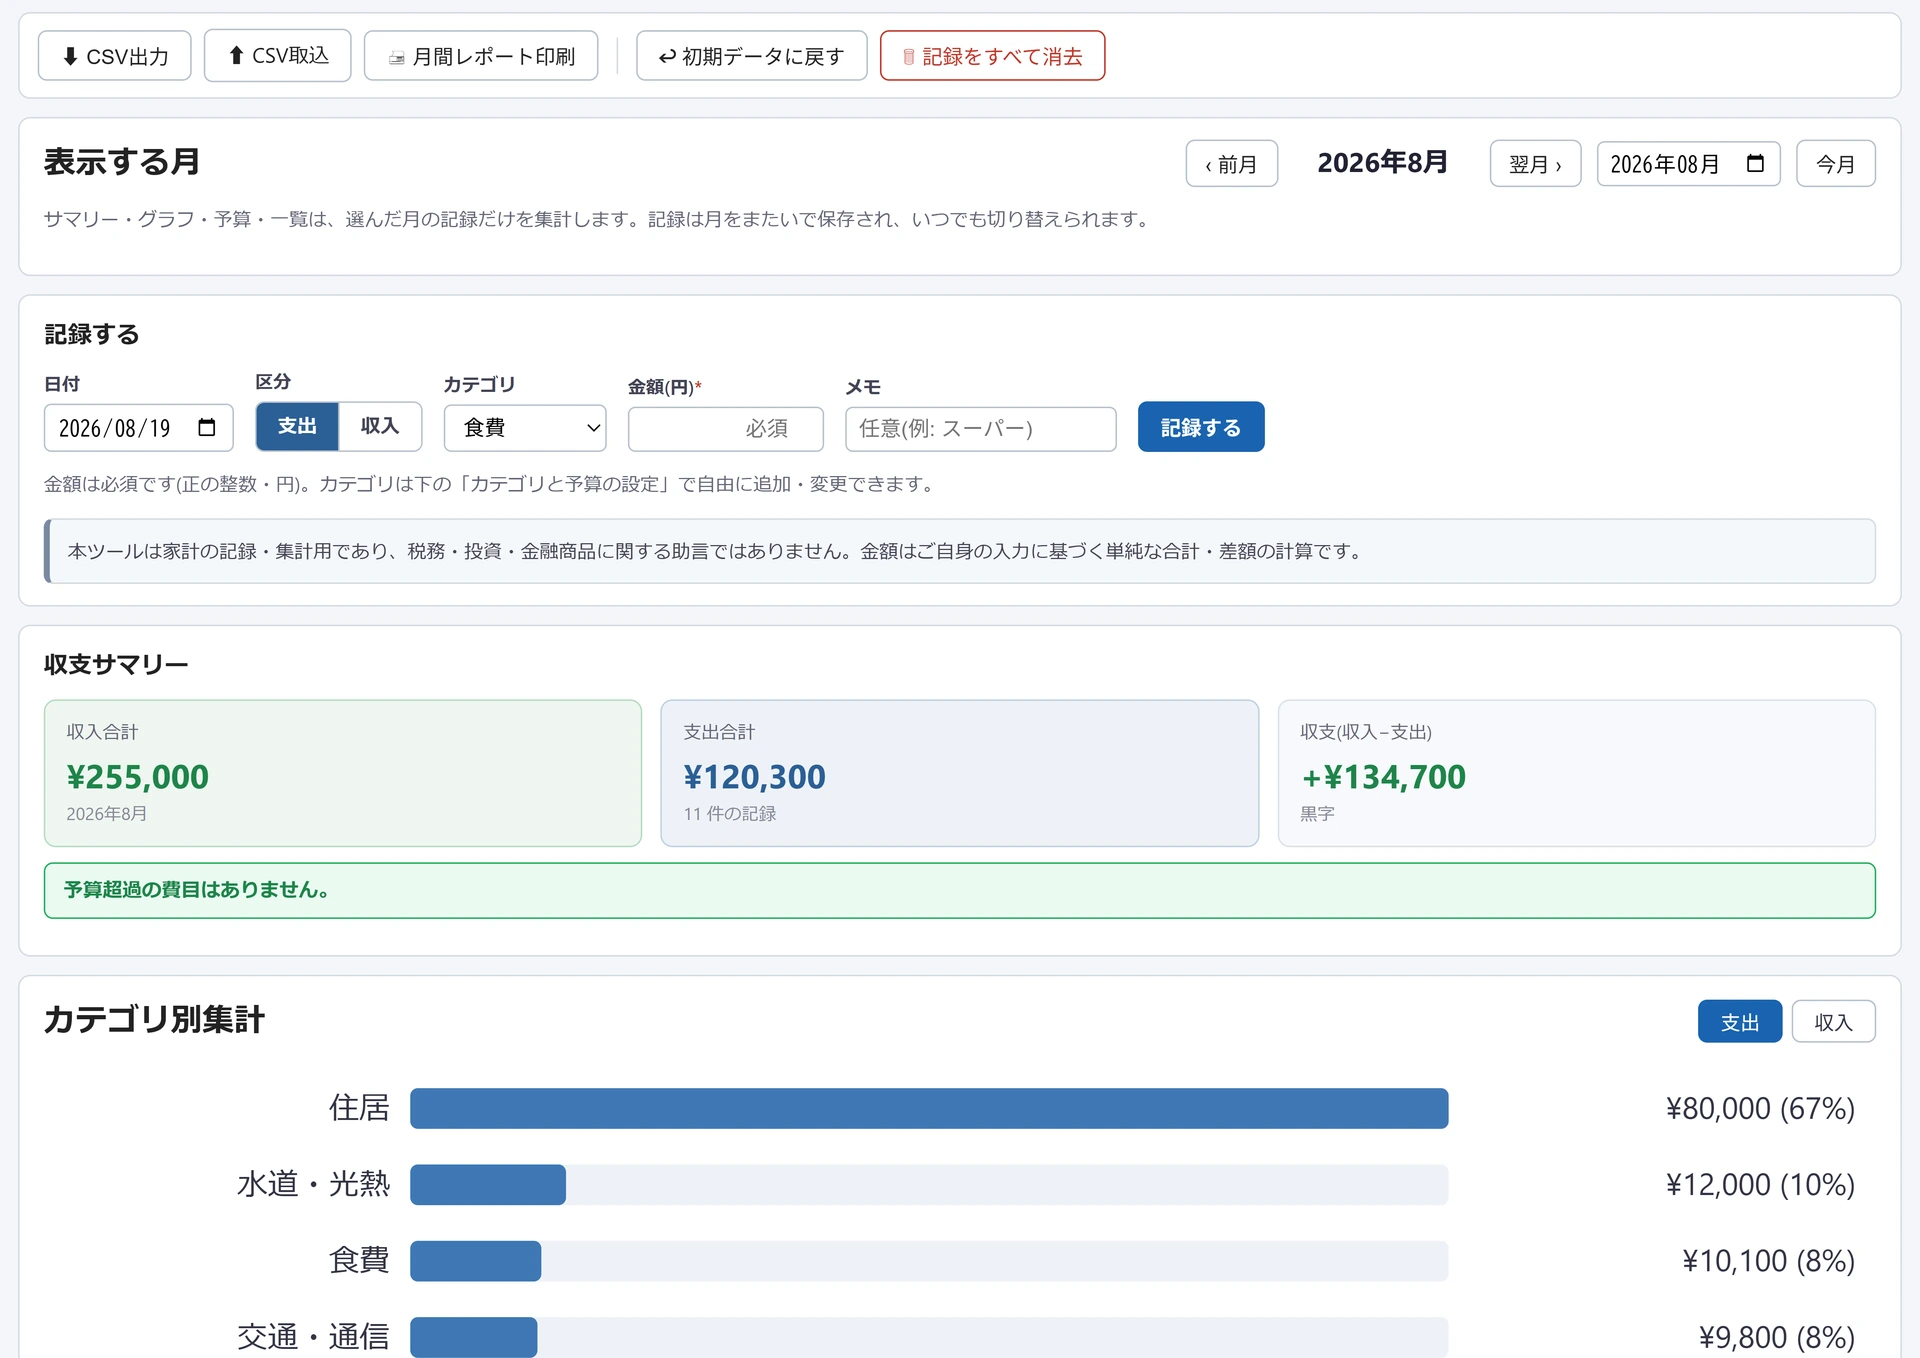1920x1358 pixels.
Task: Click the 2026年8月 month heading
Action: click(1383, 163)
